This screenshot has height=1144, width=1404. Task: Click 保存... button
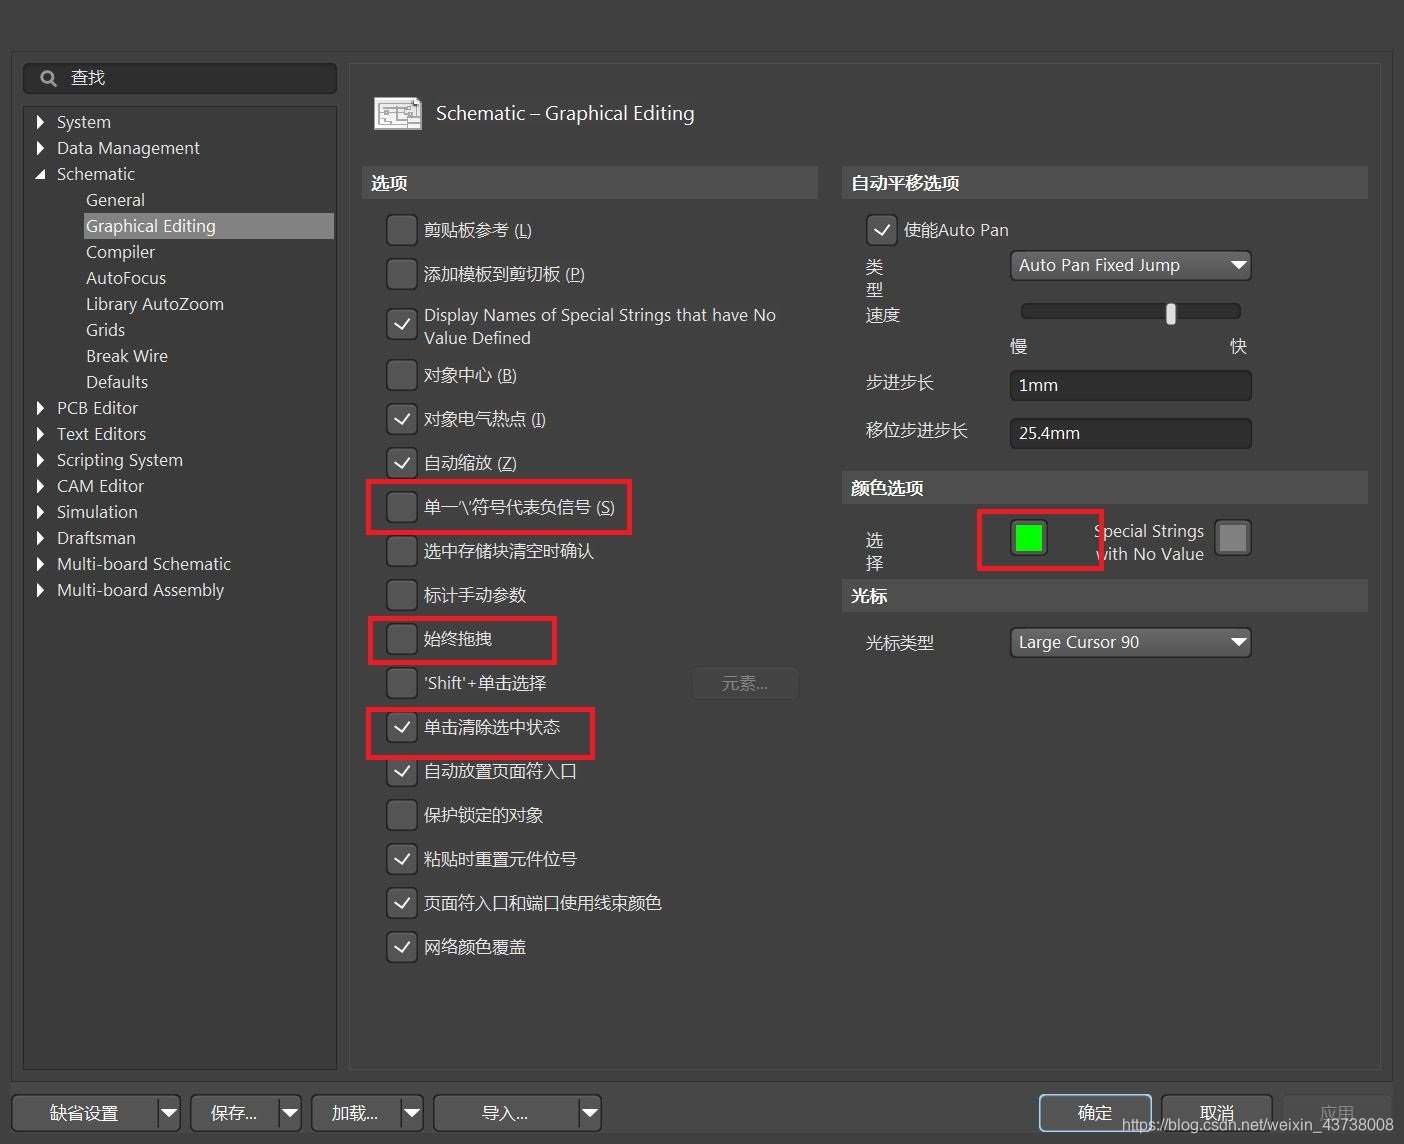[234, 1113]
